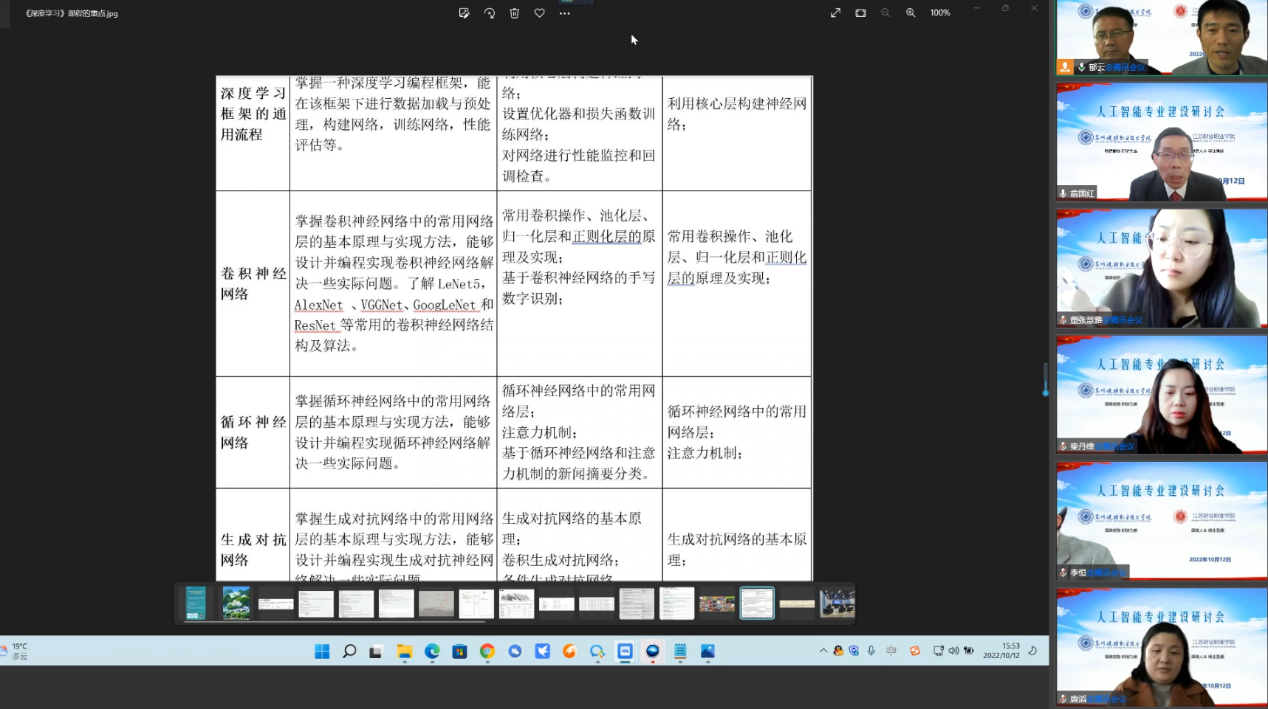Click the 100% zoom level indicator
The image size is (1268, 709).
point(940,13)
